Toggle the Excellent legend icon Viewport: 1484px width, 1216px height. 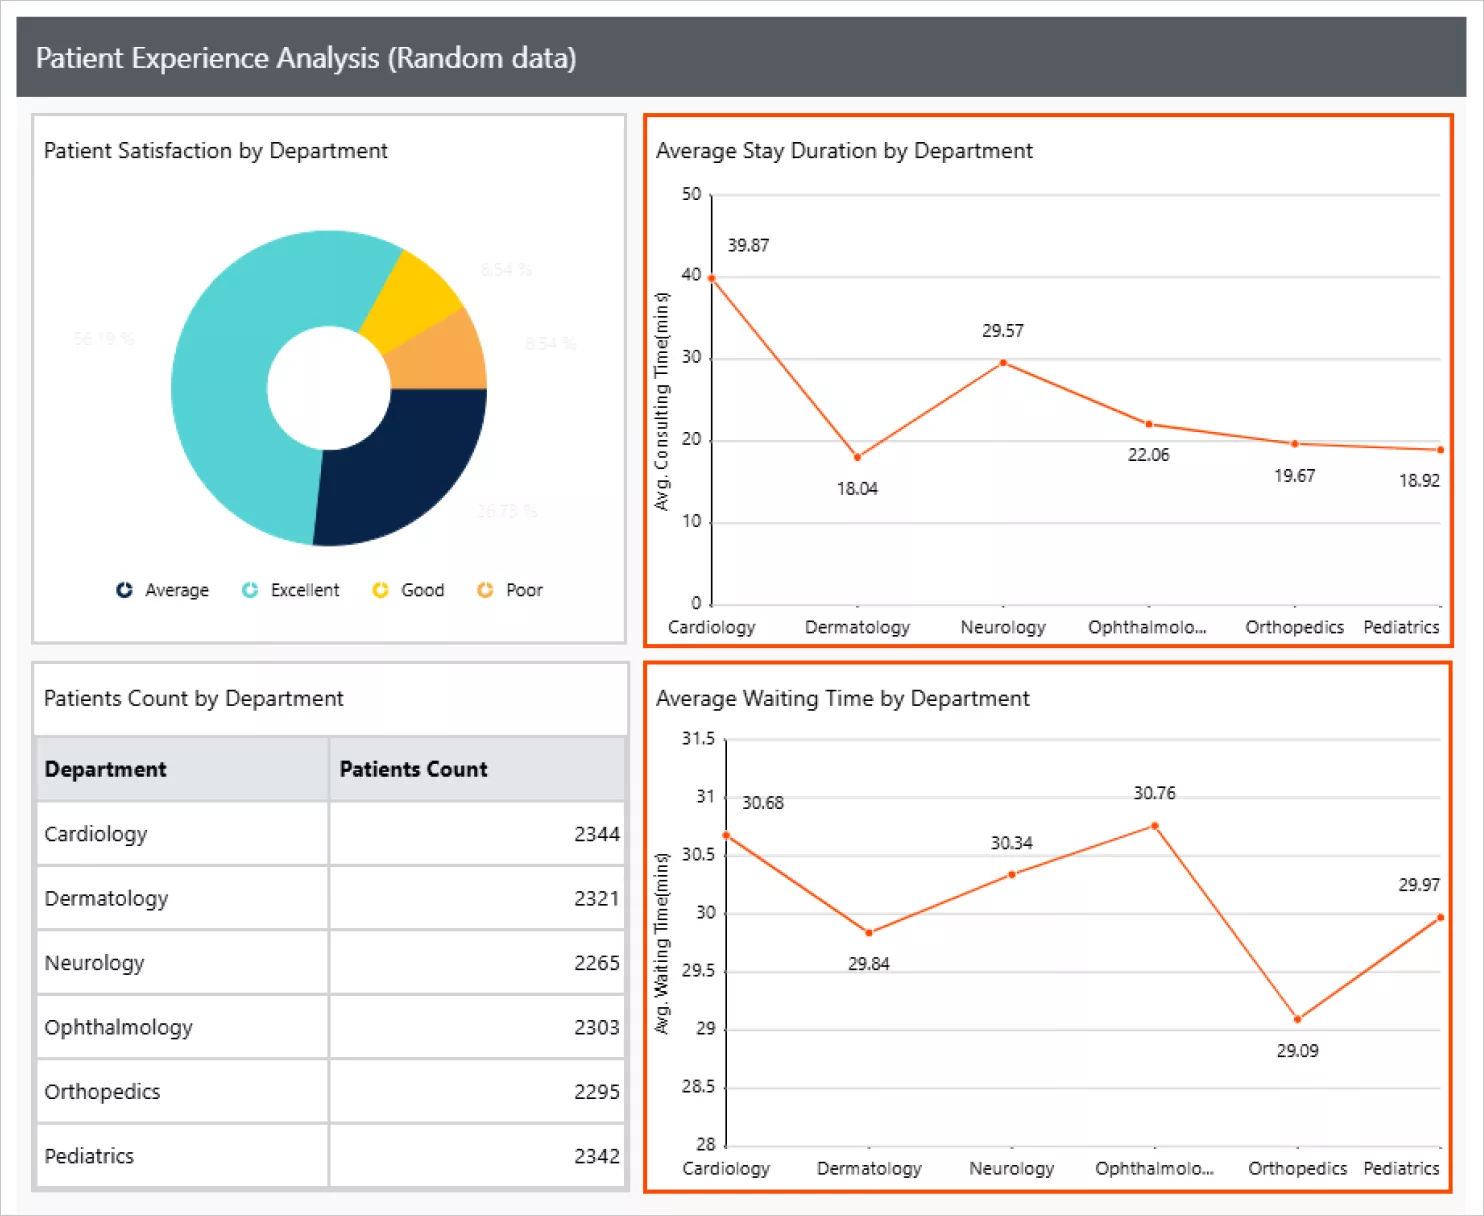[250, 590]
